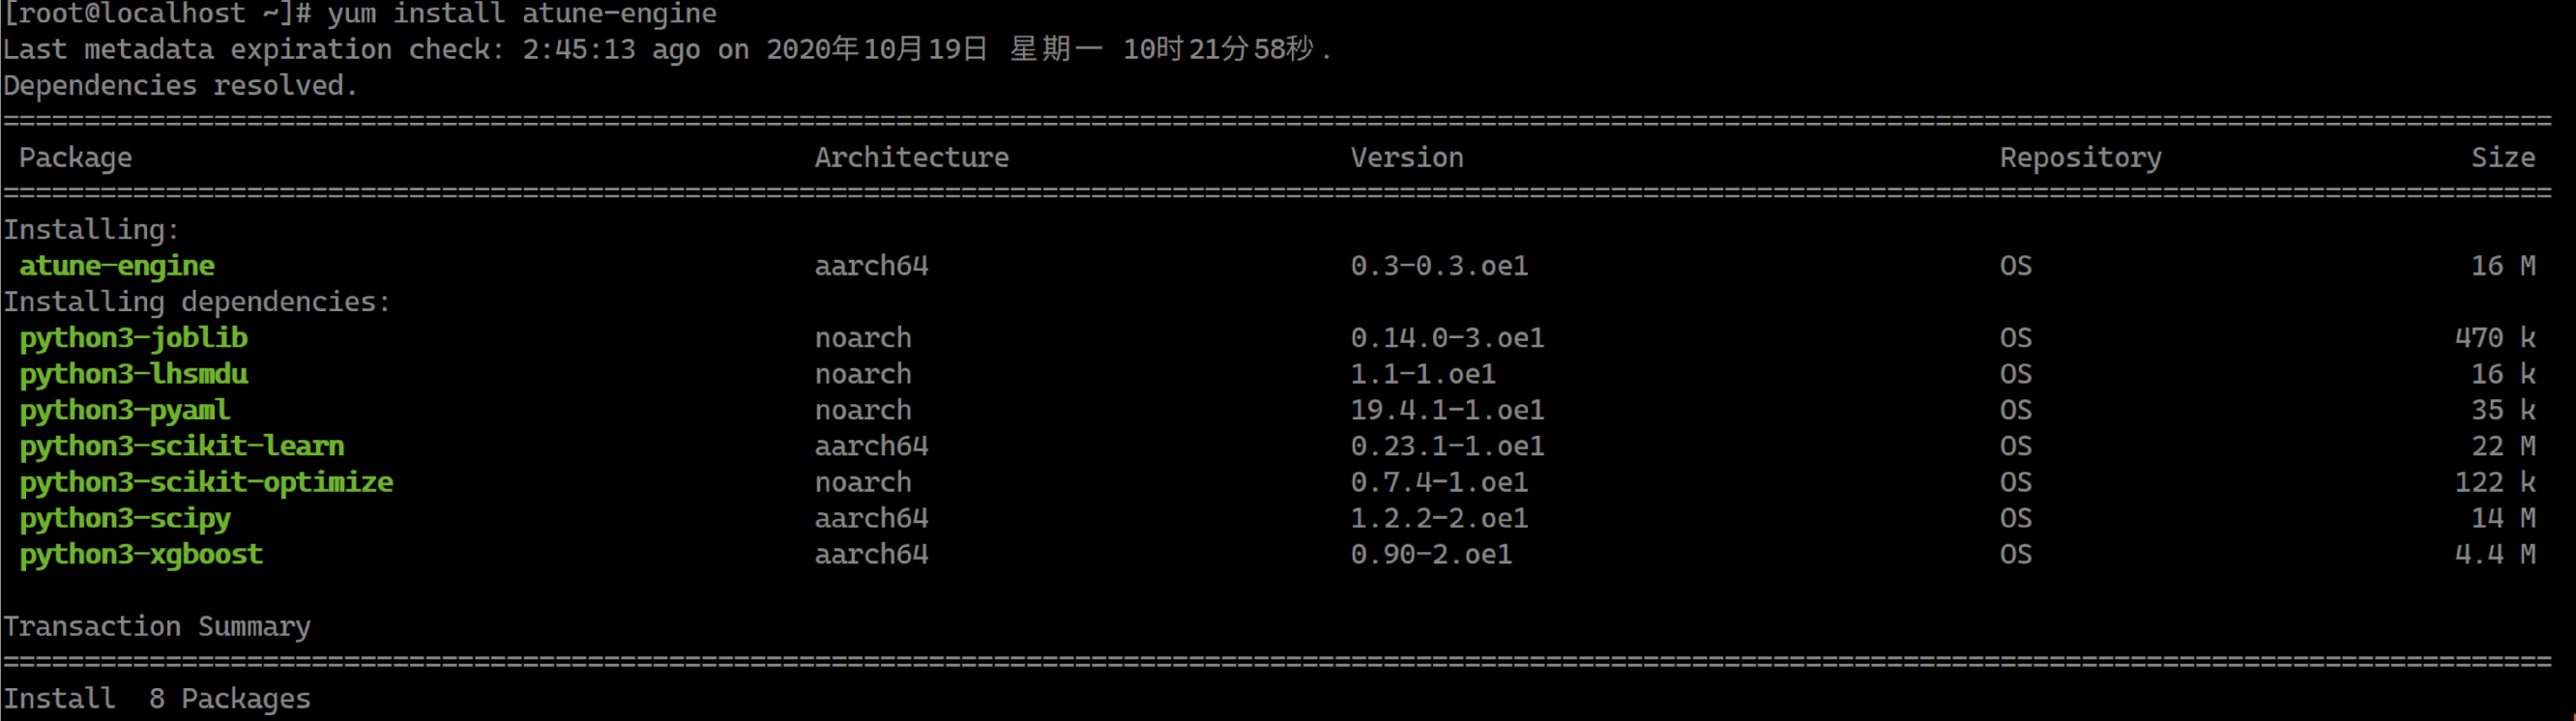Select the python3-scipy package row
The width and height of the screenshot is (2576, 721).
click(x=124, y=518)
